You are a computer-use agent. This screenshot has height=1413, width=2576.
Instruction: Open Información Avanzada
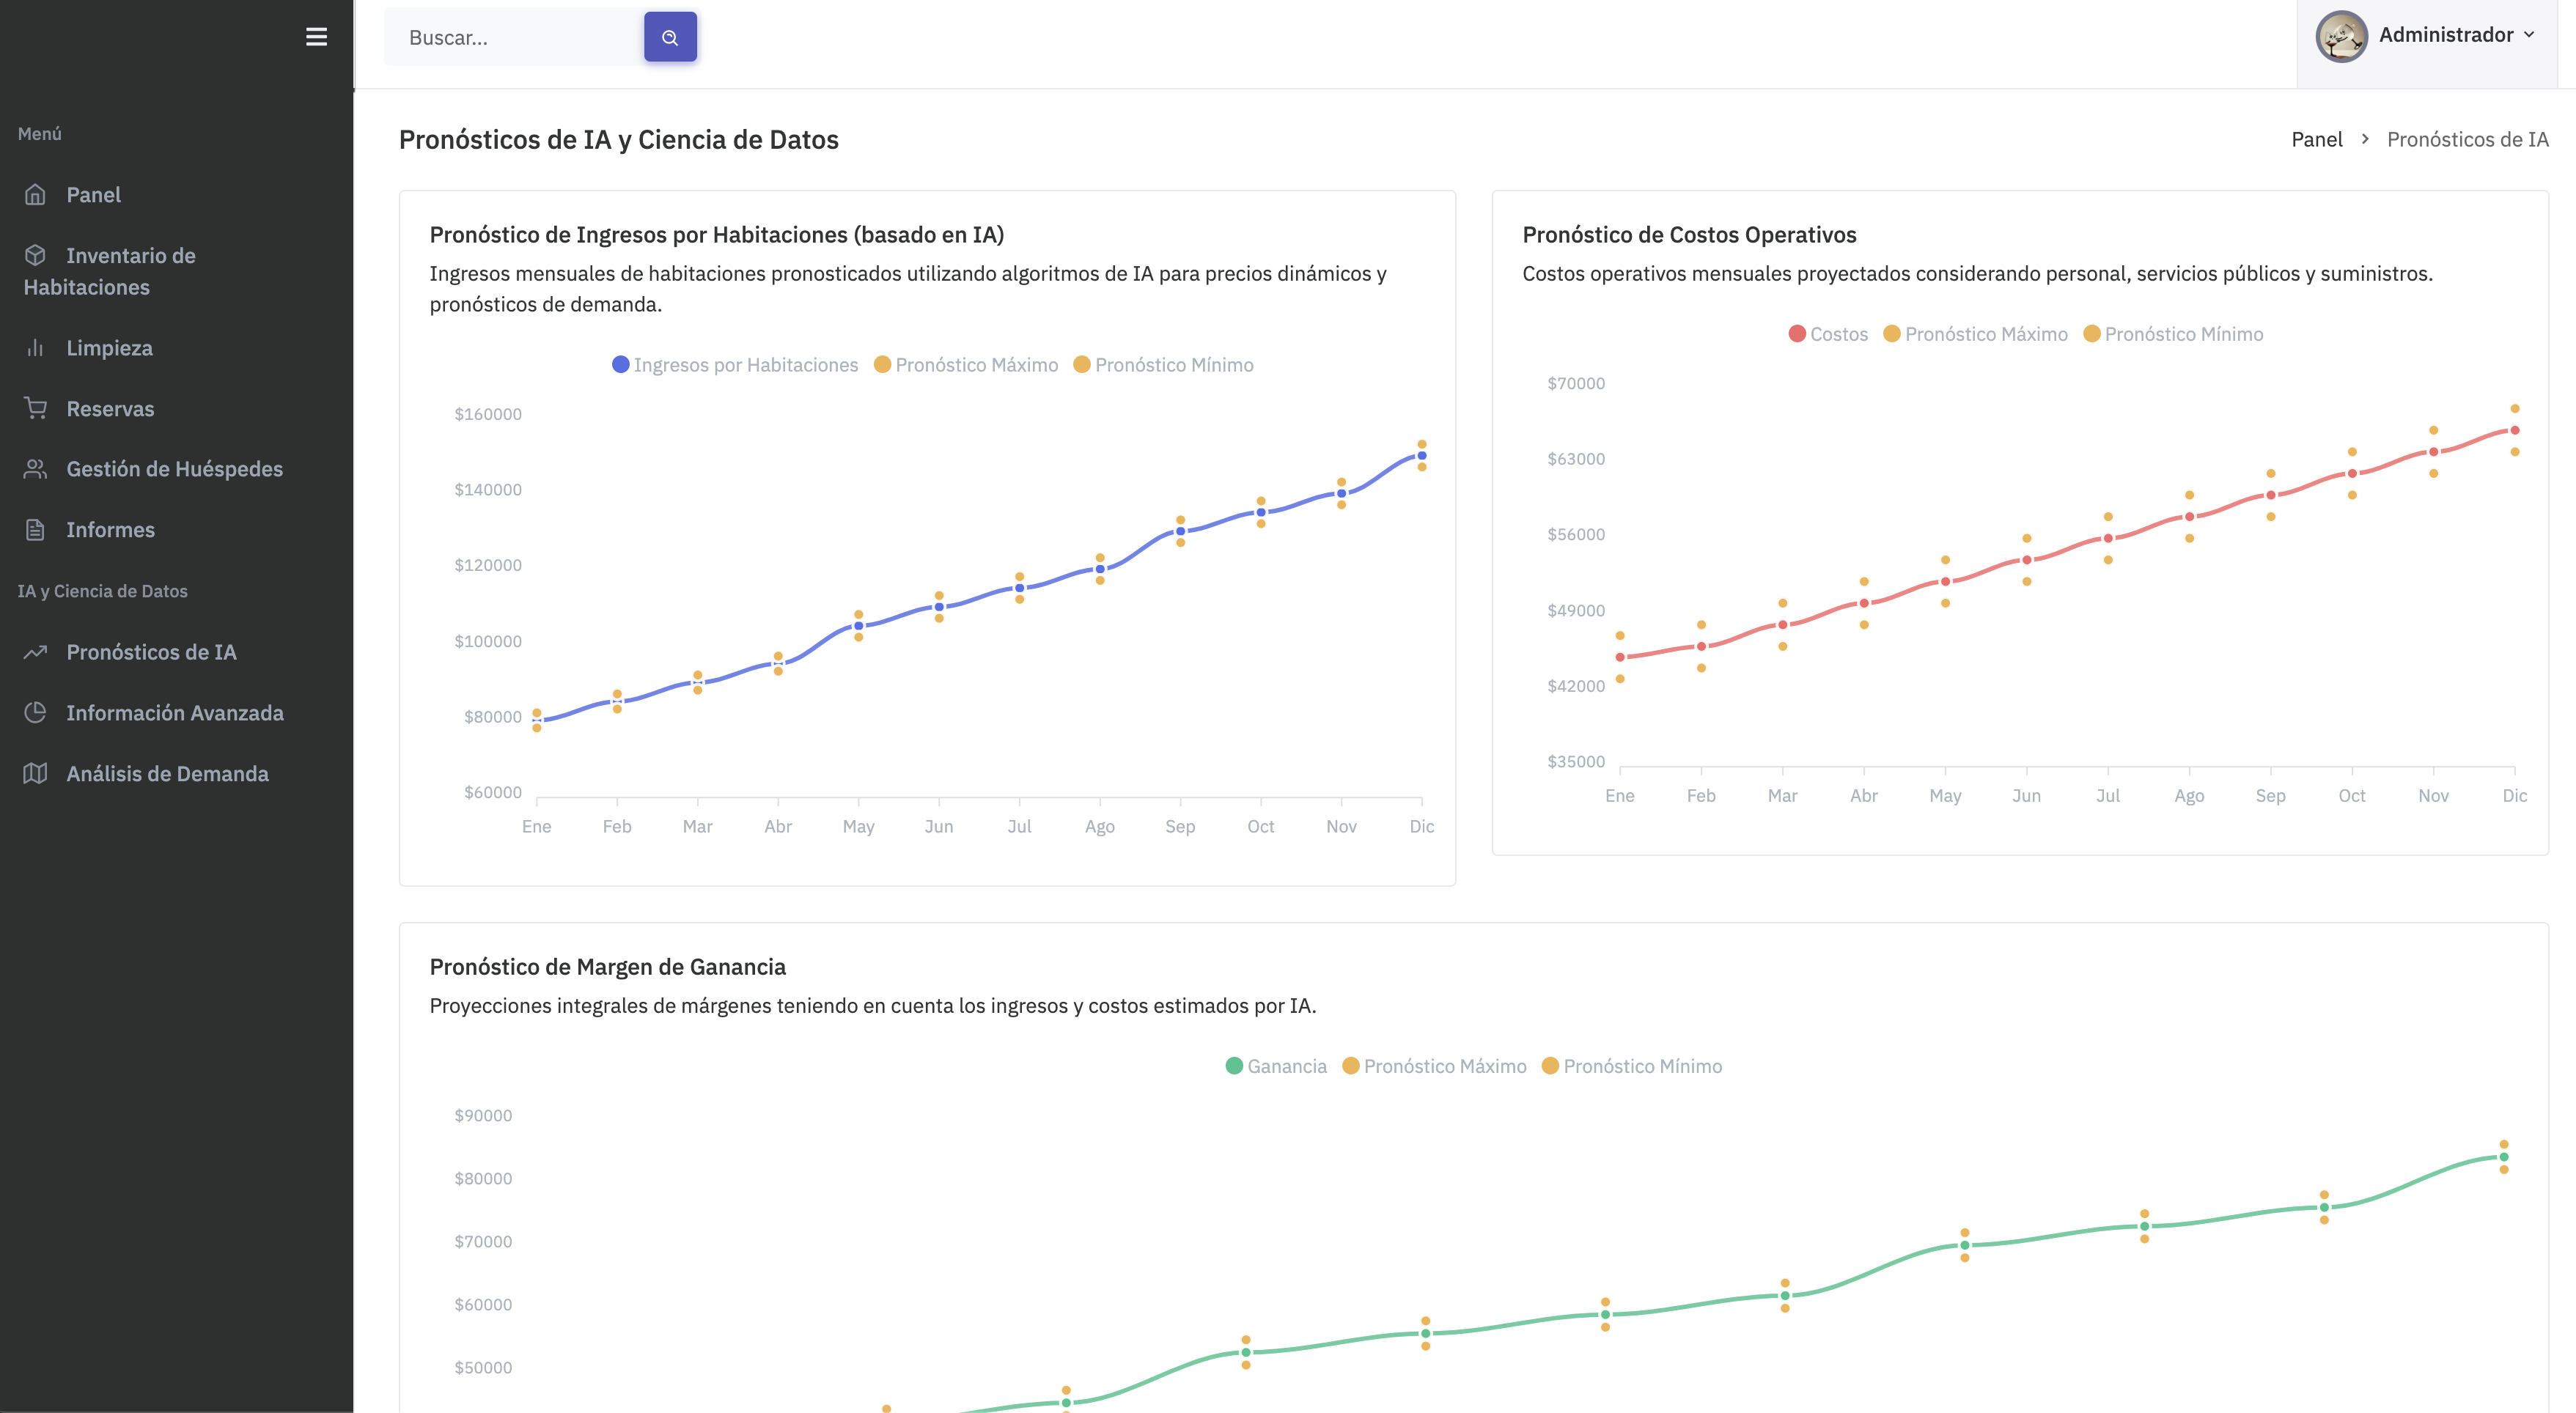[175, 712]
